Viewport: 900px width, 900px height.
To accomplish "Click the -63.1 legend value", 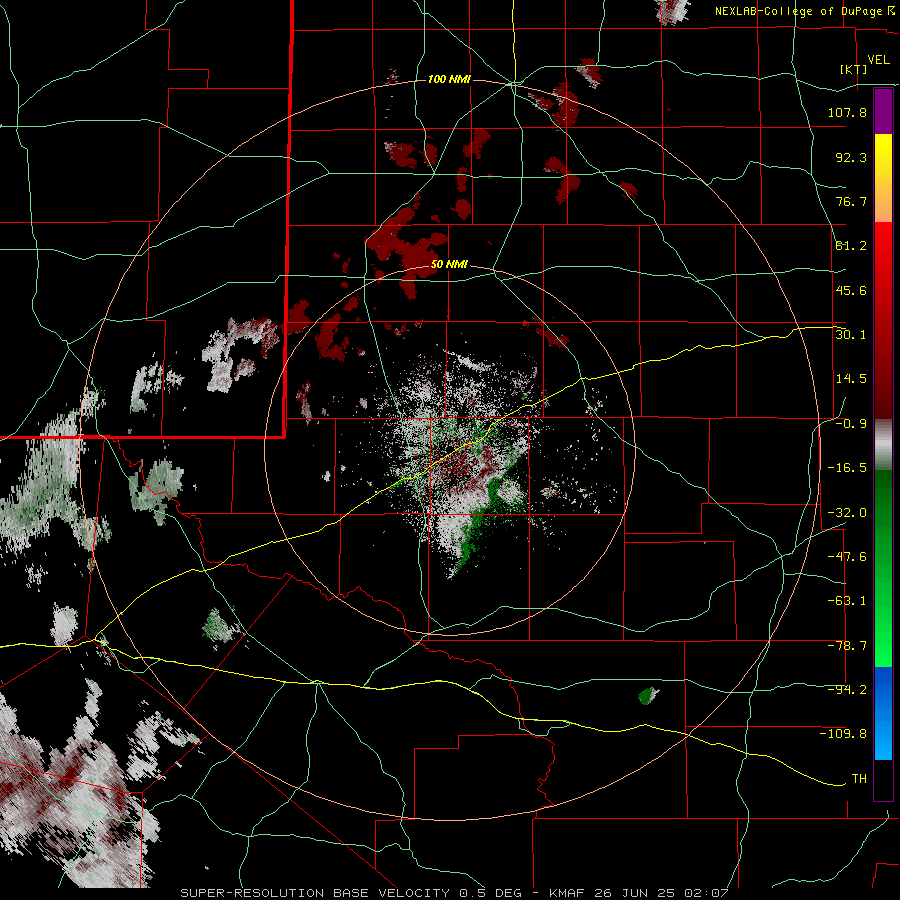I will (847, 601).
